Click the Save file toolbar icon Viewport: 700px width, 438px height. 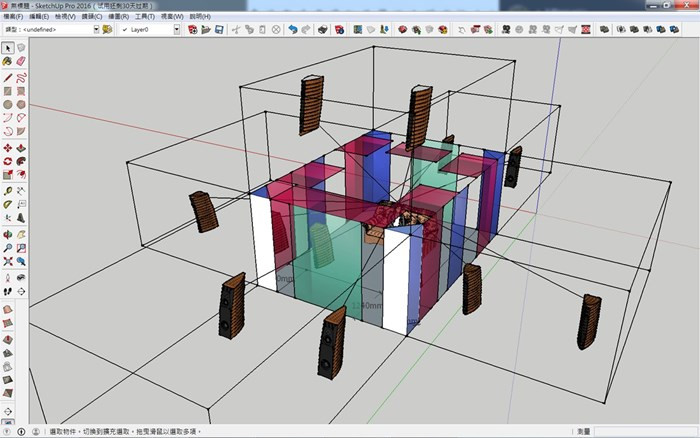click(218, 30)
